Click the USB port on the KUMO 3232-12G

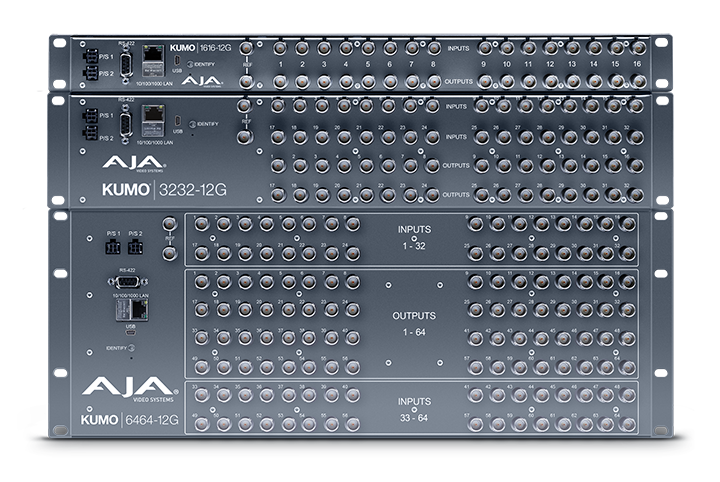pyautogui.click(x=177, y=120)
